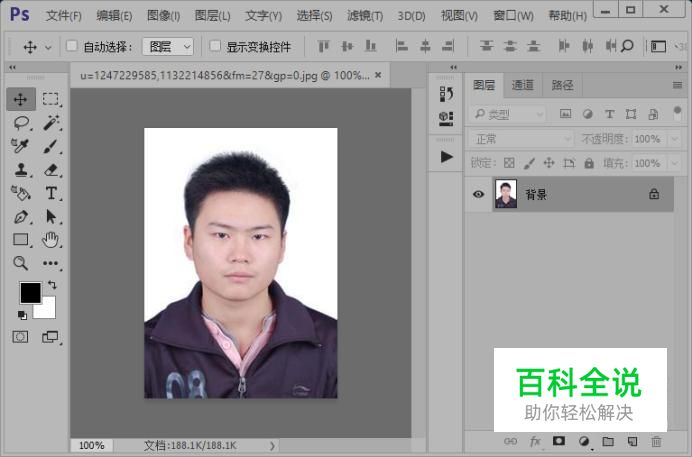
Task: Toggle lock transparent pixels
Action: pyautogui.click(x=509, y=163)
